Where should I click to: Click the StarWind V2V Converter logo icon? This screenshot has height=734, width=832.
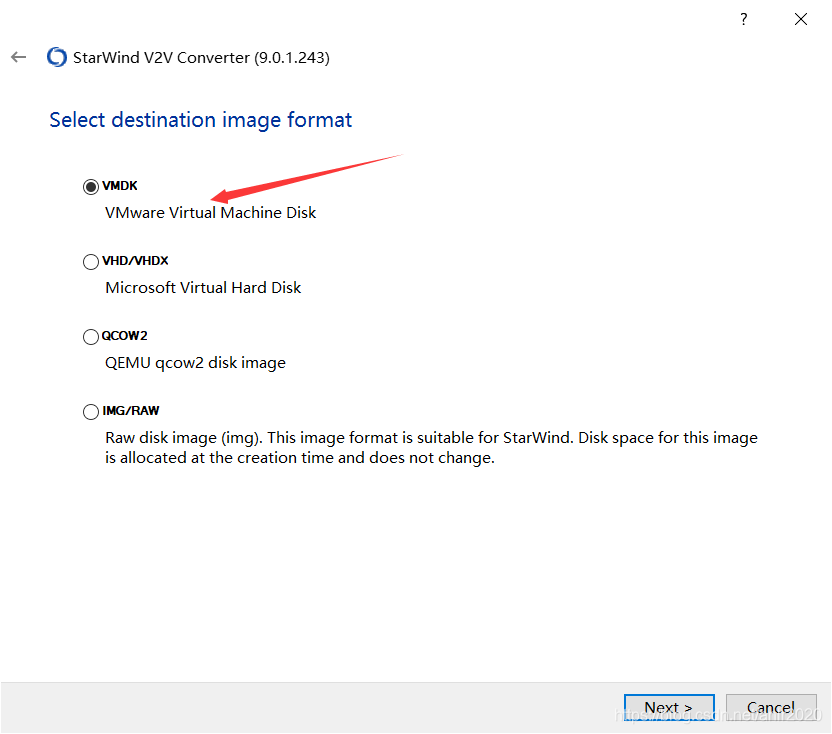click(x=57, y=57)
